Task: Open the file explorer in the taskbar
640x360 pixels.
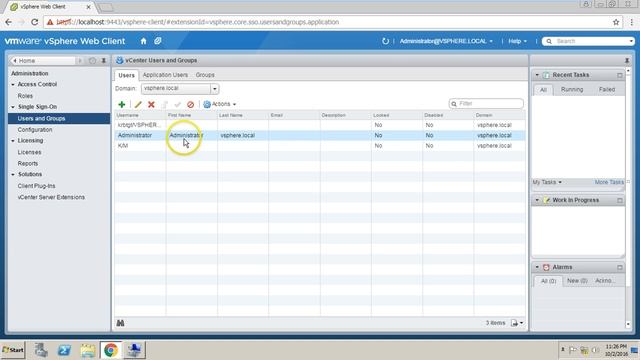Action: click(x=87, y=350)
